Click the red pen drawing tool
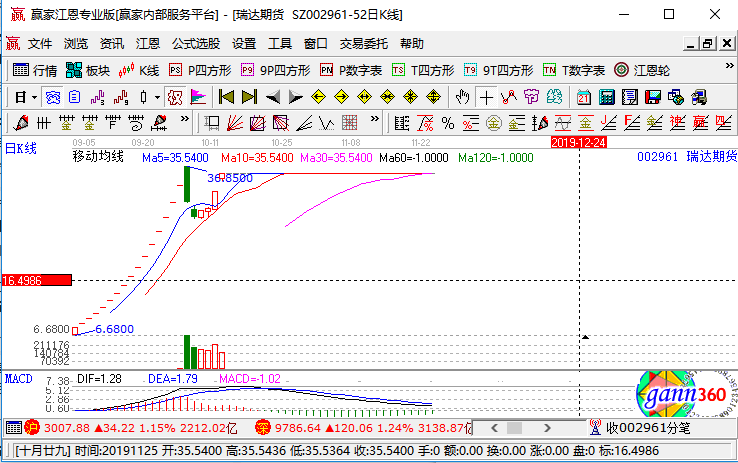The height and width of the screenshot is (463, 738). [x=21, y=123]
